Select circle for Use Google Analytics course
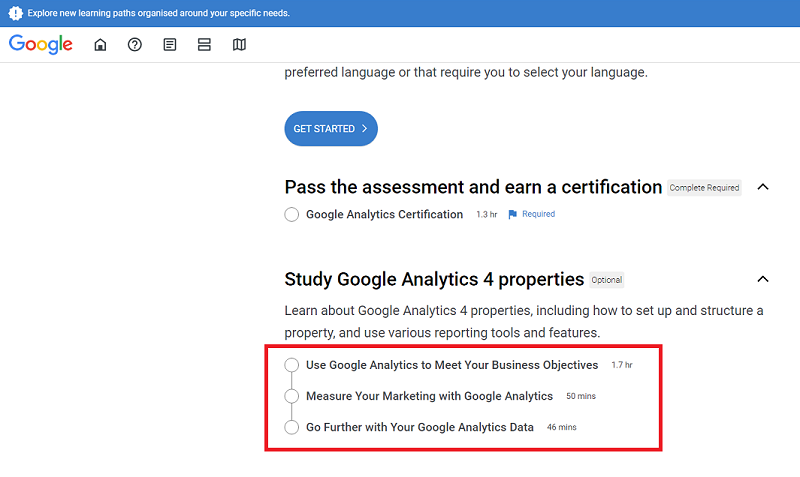This screenshot has width=800, height=477. tap(292, 365)
